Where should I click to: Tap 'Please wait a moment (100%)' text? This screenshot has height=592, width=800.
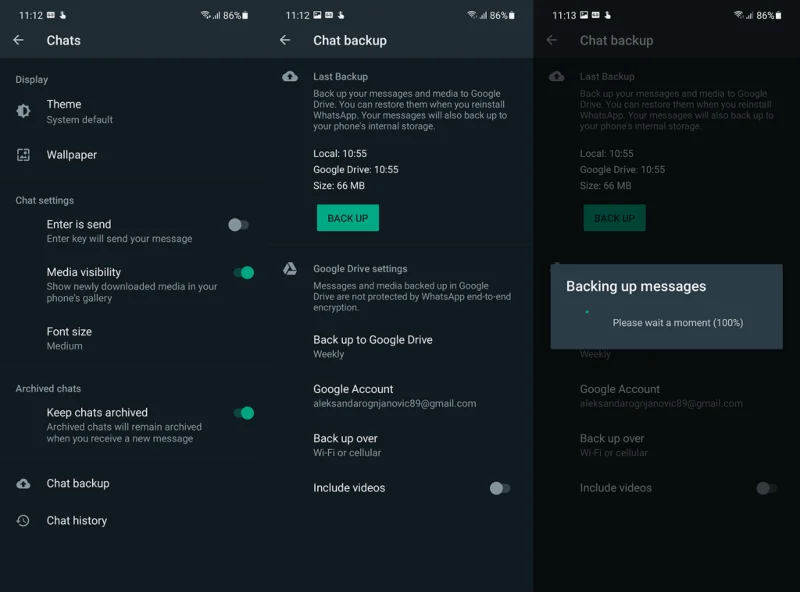[678, 323]
